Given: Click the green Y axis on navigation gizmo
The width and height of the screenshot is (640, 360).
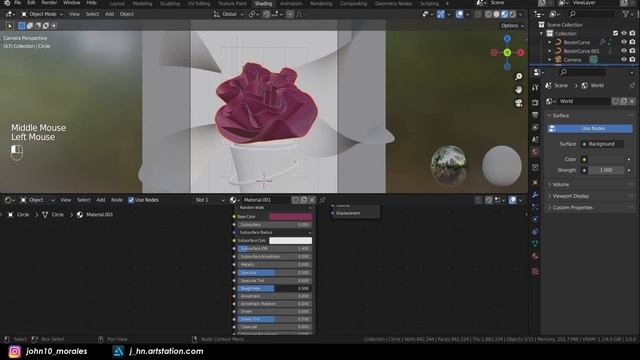Looking at the screenshot, I should [507, 53].
